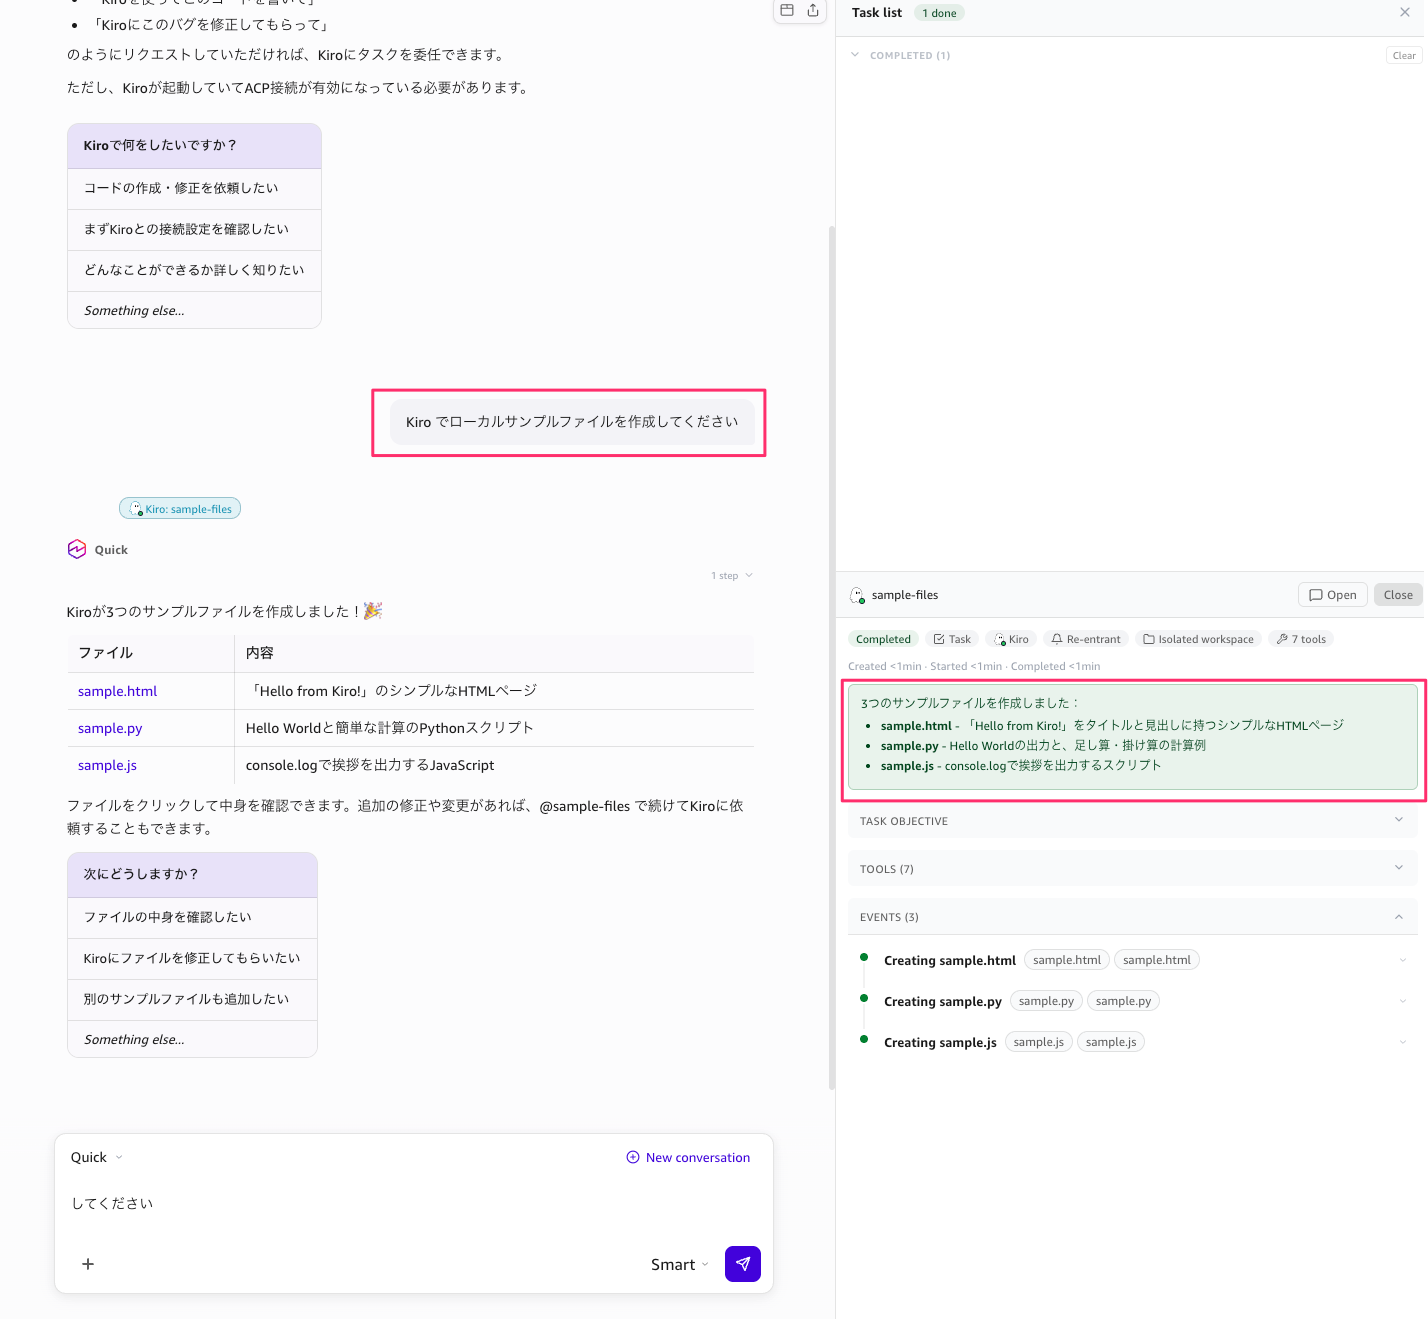
Task: Open the sample.js link in the file table
Action: [x=107, y=765]
